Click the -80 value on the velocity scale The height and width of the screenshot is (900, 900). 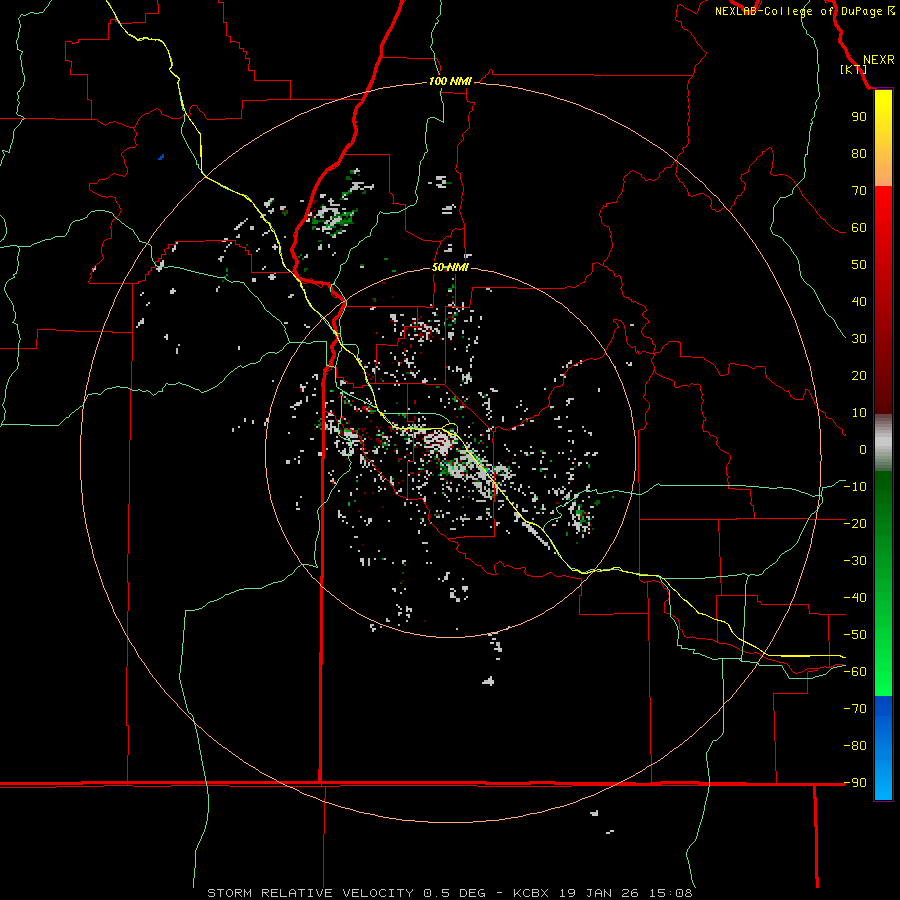tap(855, 746)
